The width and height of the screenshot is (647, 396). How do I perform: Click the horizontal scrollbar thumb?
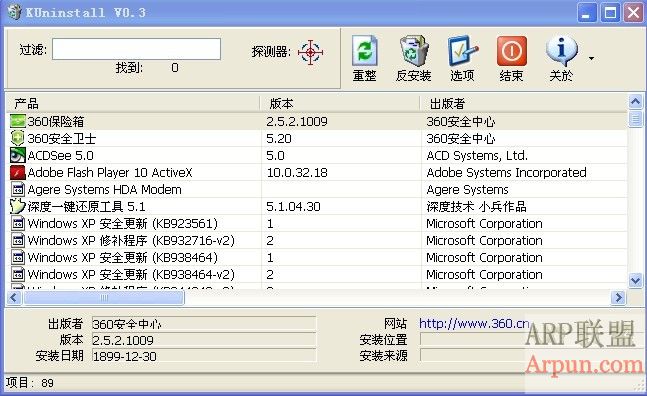[x=104, y=297]
